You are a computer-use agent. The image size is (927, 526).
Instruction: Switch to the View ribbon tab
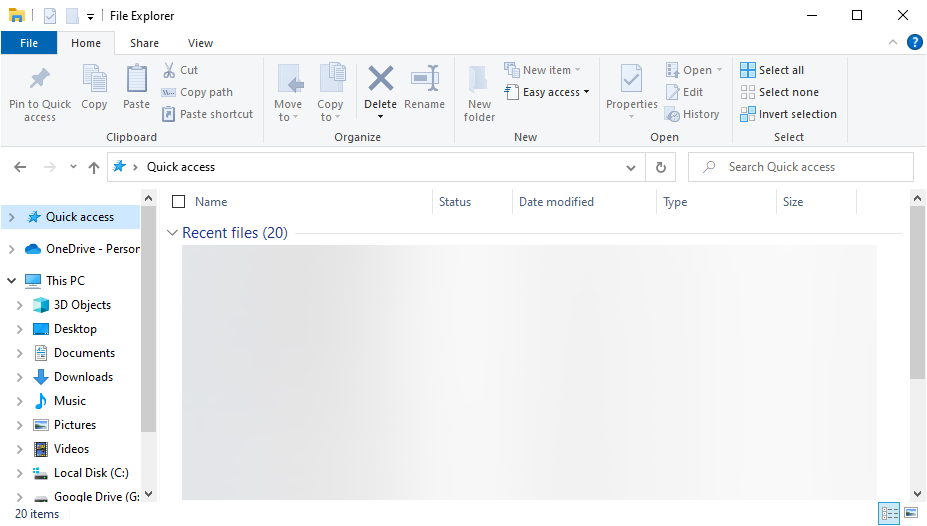click(200, 43)
